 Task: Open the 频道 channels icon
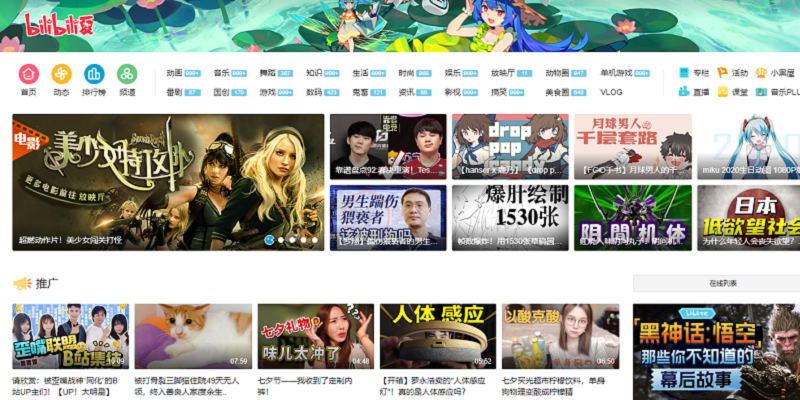pos(127,74)
